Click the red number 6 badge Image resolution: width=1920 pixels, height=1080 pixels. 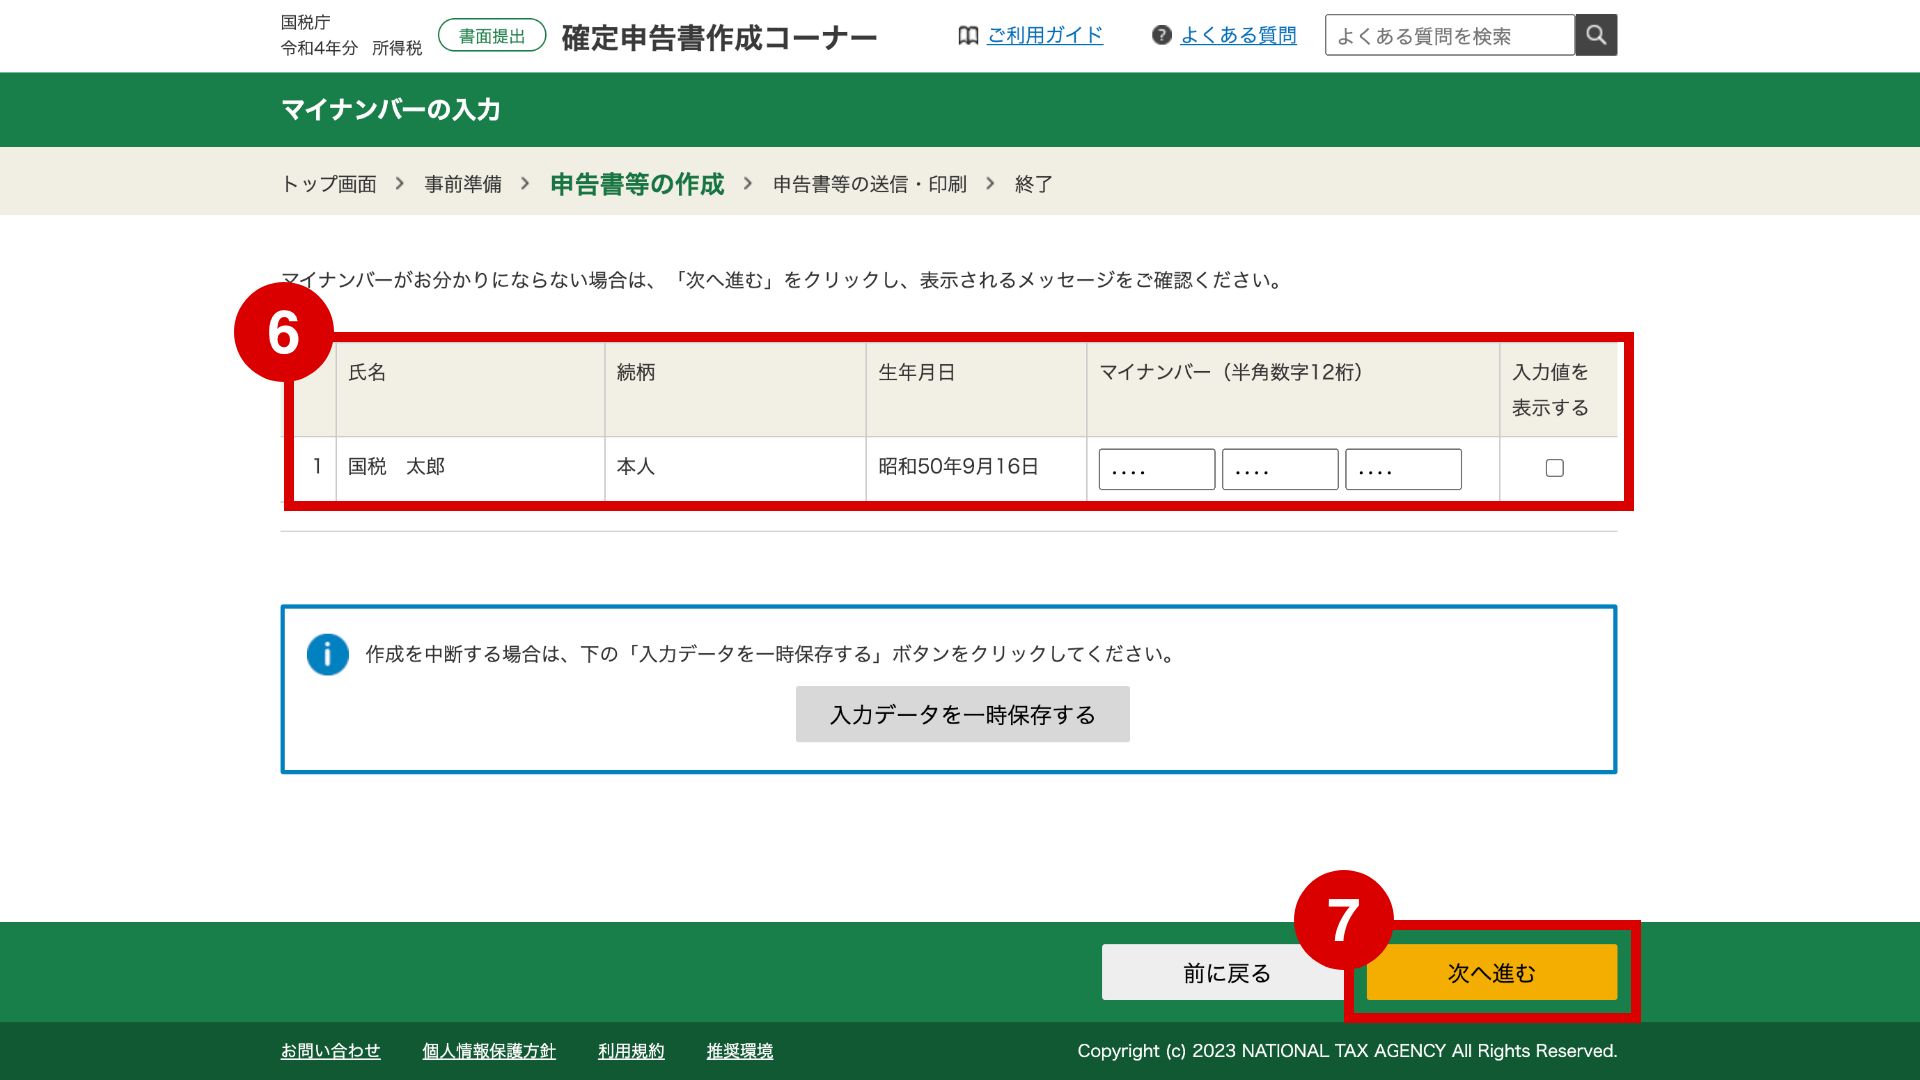point(283,332)
